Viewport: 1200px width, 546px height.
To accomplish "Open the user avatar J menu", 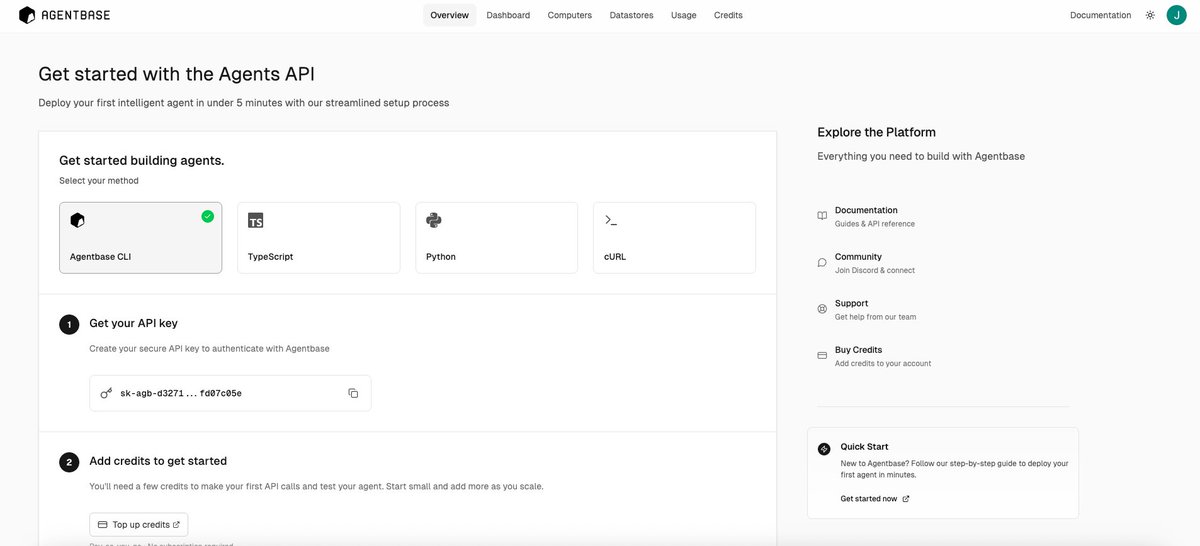I will pyautogui.click(x=1176, y=15).
